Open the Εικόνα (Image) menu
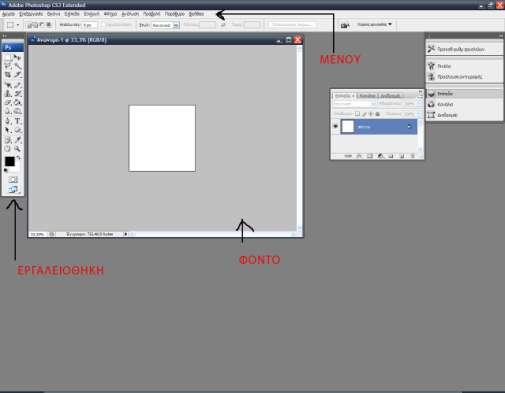 (x=53, y=14)
